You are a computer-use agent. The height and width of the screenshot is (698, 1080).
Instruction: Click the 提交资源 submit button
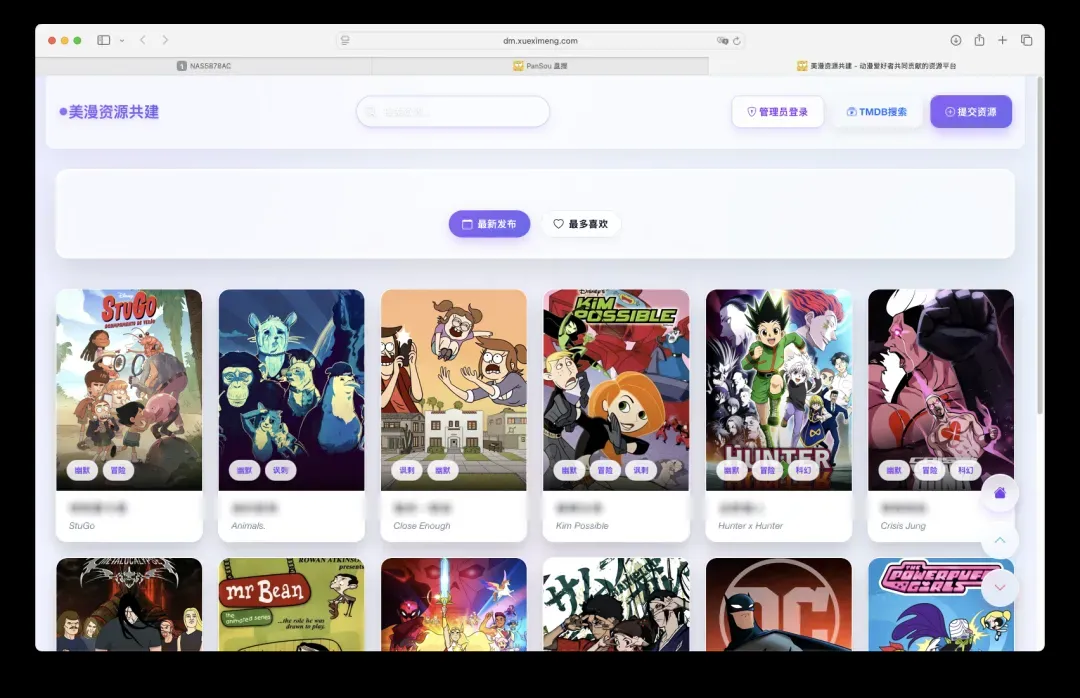coord(970,112)
